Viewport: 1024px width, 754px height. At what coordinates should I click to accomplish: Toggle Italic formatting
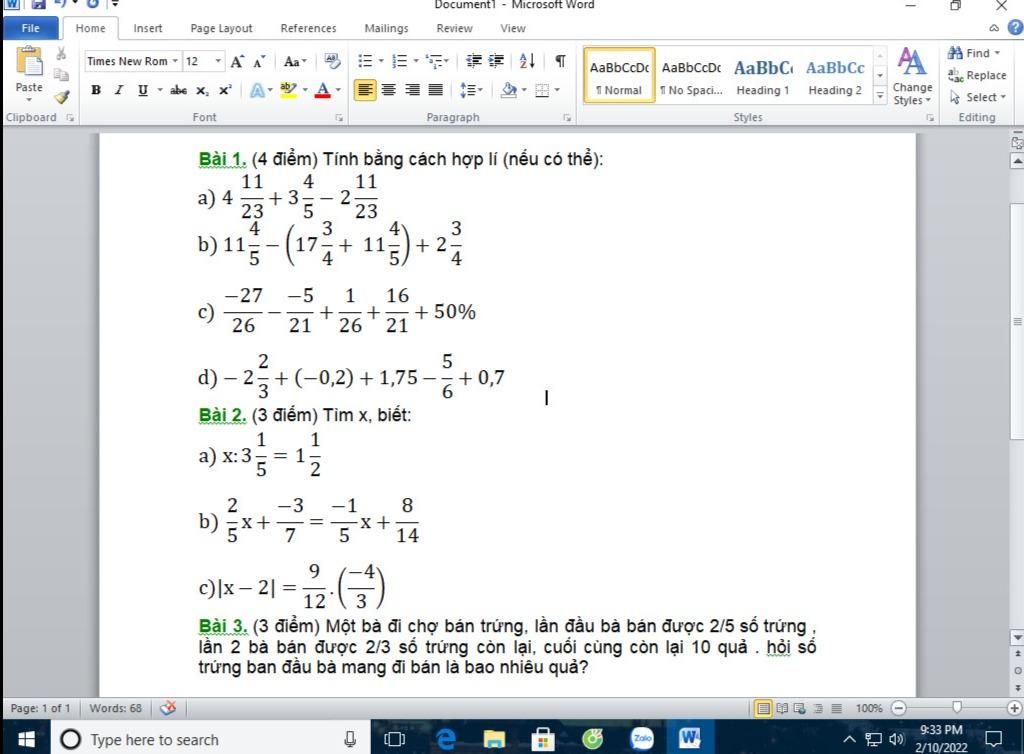pos(119,90)
